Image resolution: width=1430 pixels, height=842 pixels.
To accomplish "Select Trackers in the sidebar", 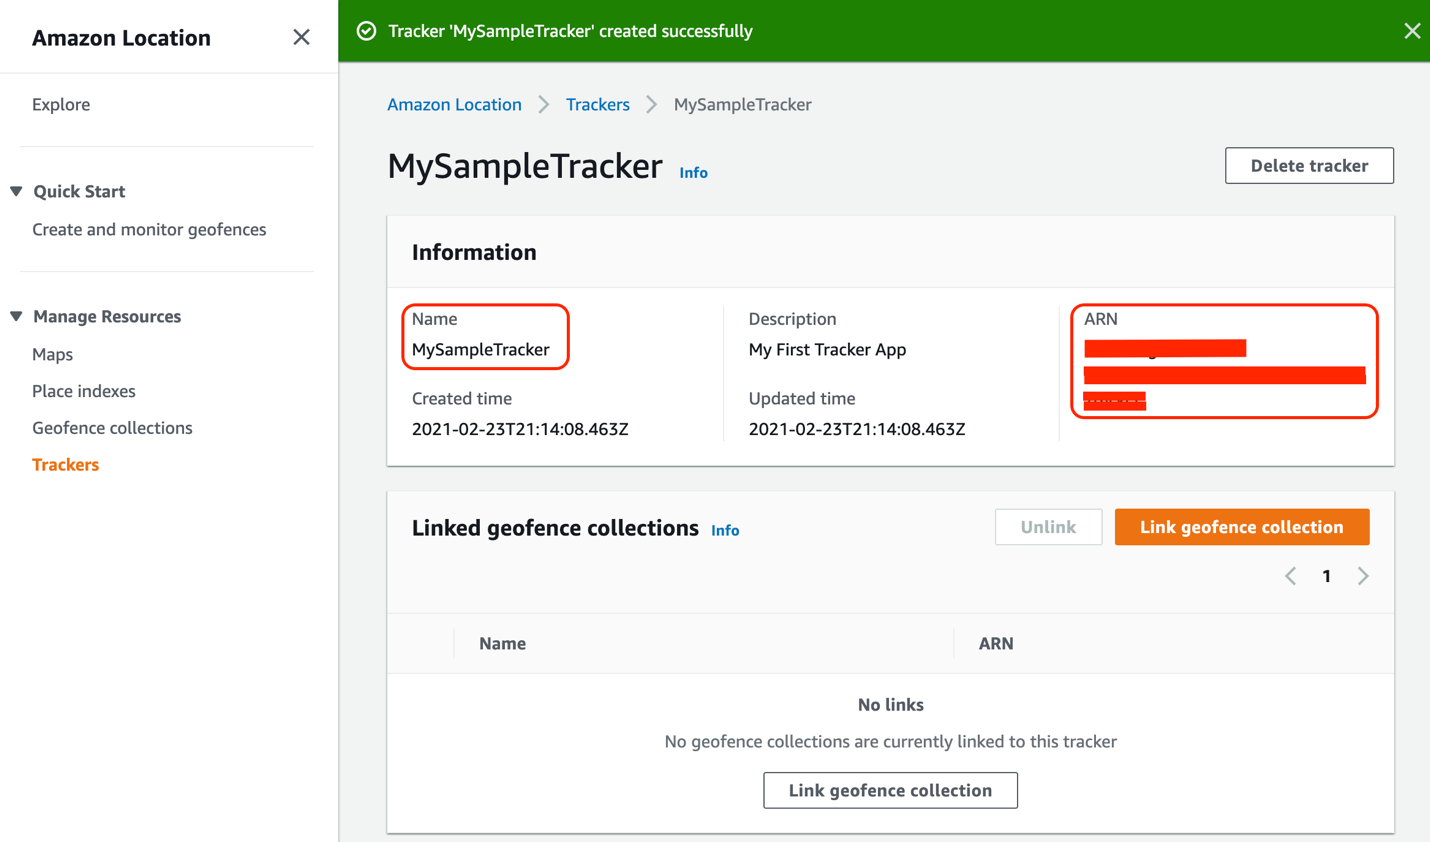I will [65, 465].
